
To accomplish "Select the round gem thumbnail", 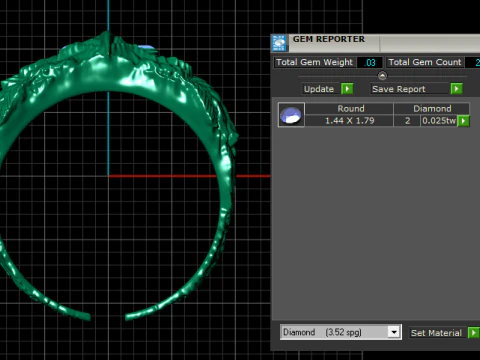I will point(291,115).
